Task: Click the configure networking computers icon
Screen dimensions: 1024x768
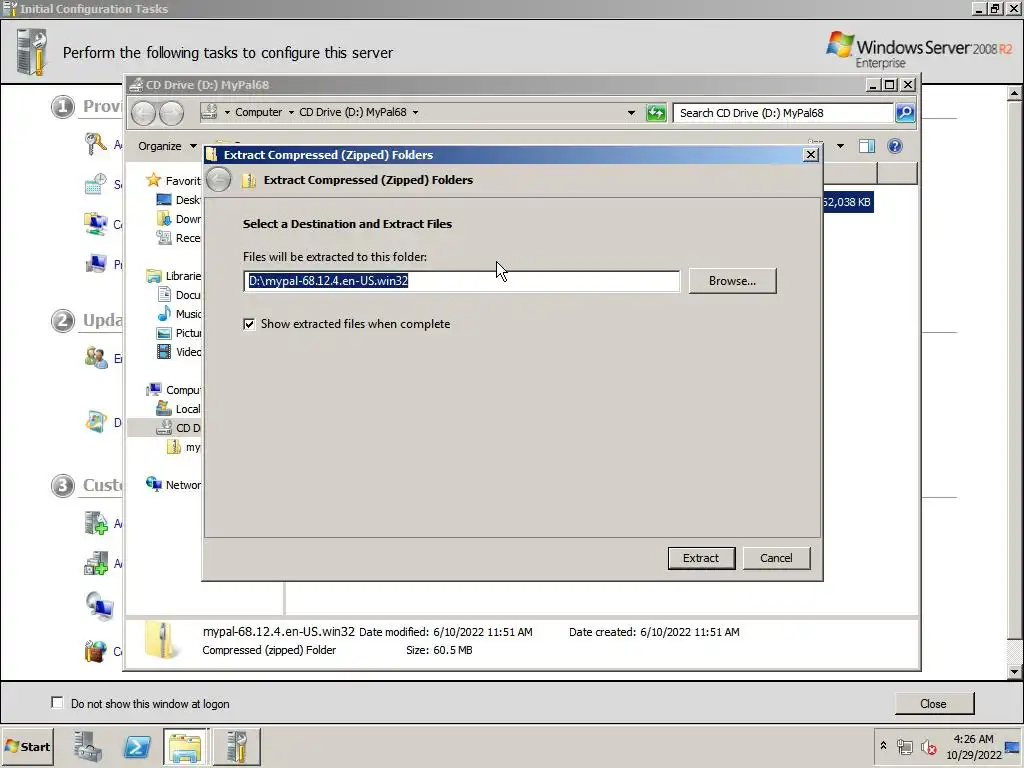Action: pos(96,224)
